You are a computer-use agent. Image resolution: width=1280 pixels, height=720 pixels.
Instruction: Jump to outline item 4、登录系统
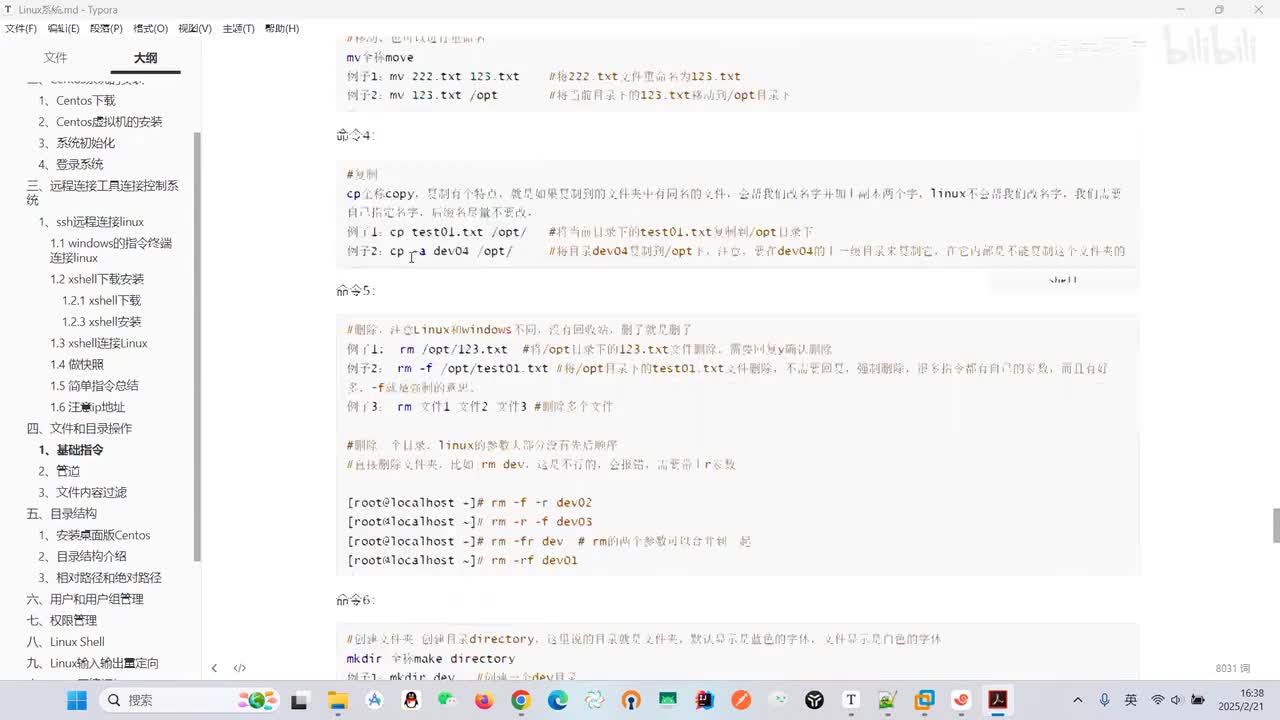coord(71,164)
